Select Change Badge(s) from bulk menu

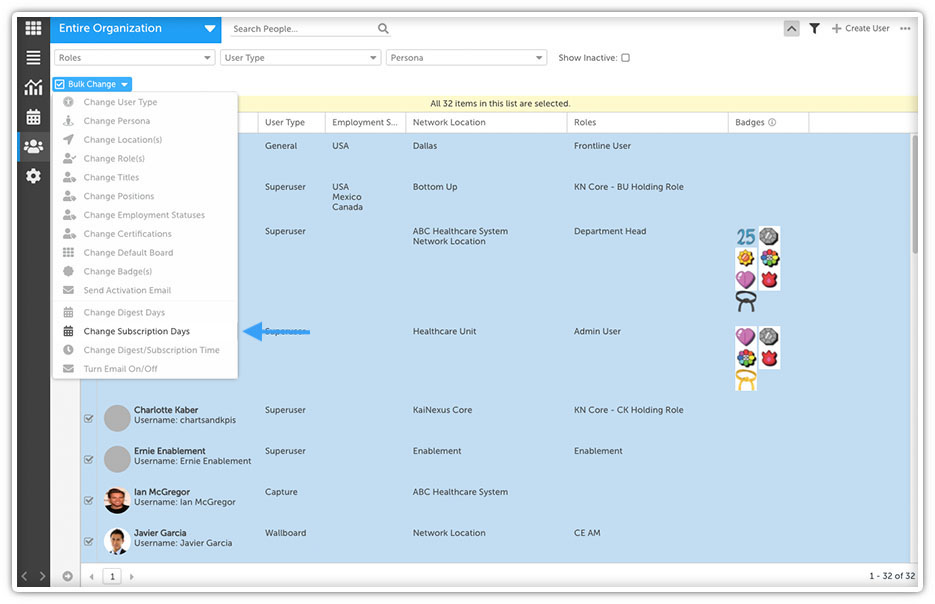[x=118, y=271]
